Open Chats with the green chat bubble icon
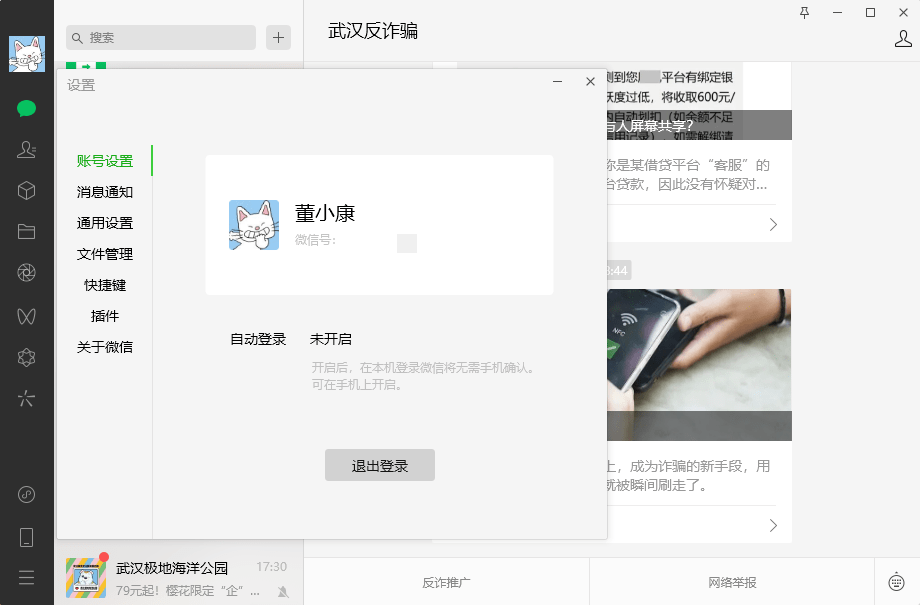 pos(26,109)
